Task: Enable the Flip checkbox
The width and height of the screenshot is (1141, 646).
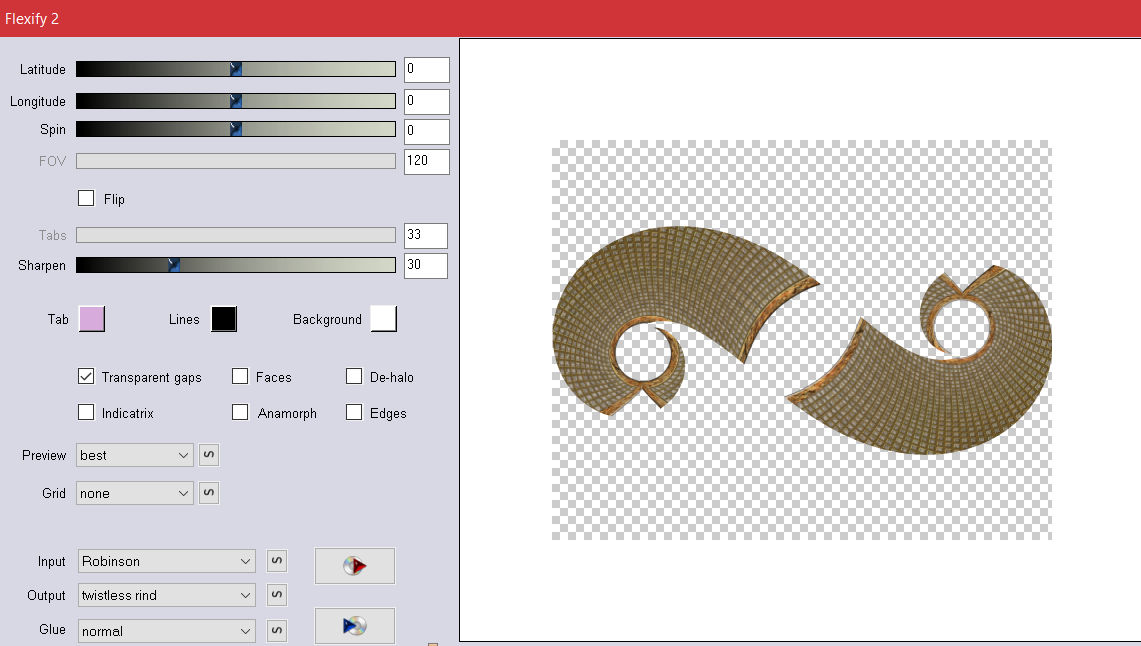Action: point(86,198)
